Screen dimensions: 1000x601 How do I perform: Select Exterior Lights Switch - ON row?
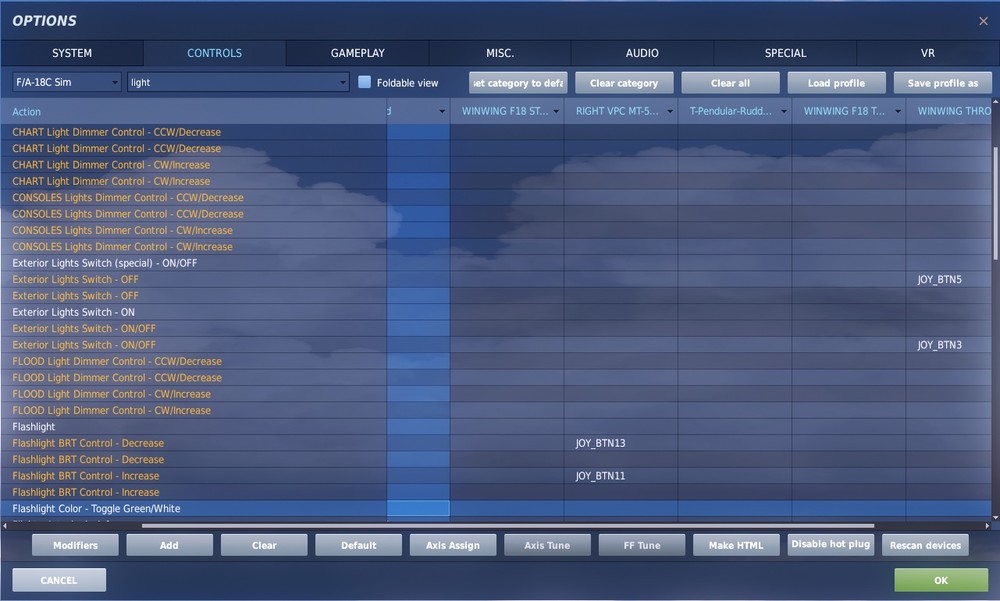coord(193,312)
